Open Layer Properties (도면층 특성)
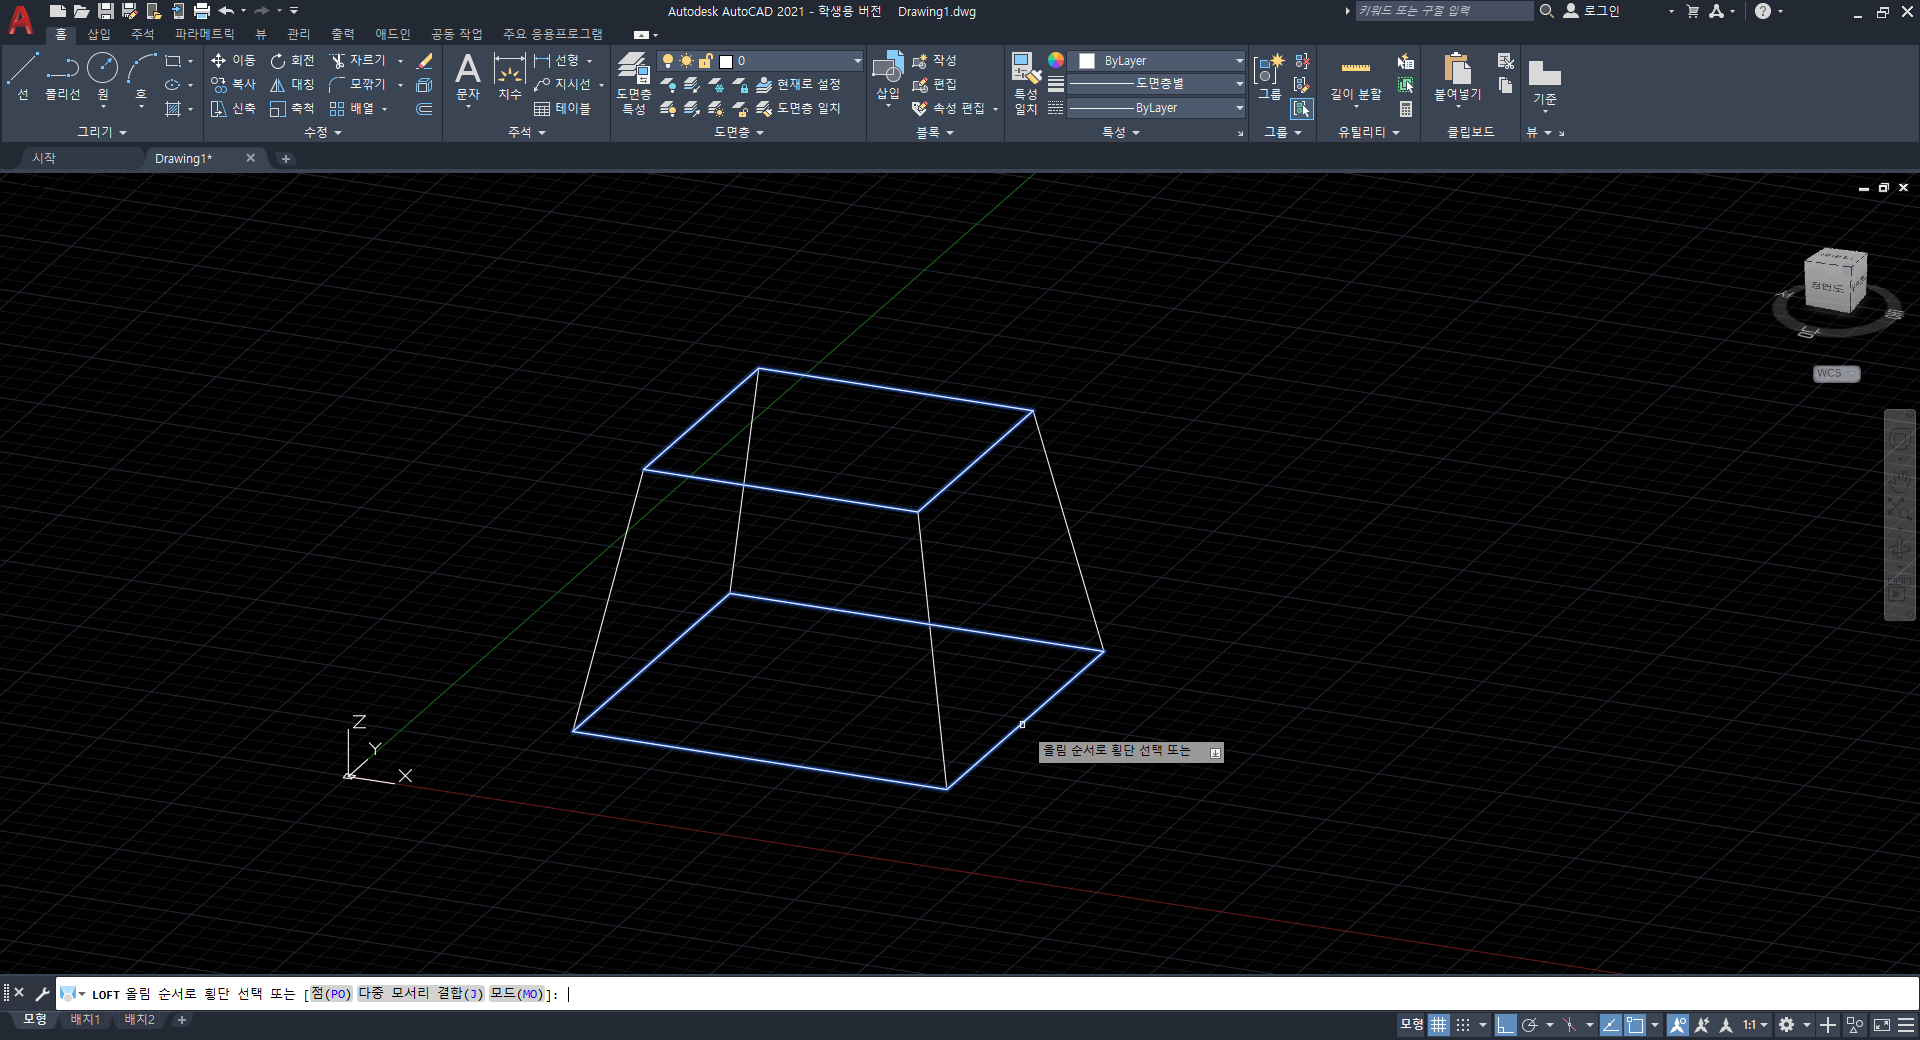Viewport: 1920px width, 1040px height. (x=634, y=83)
